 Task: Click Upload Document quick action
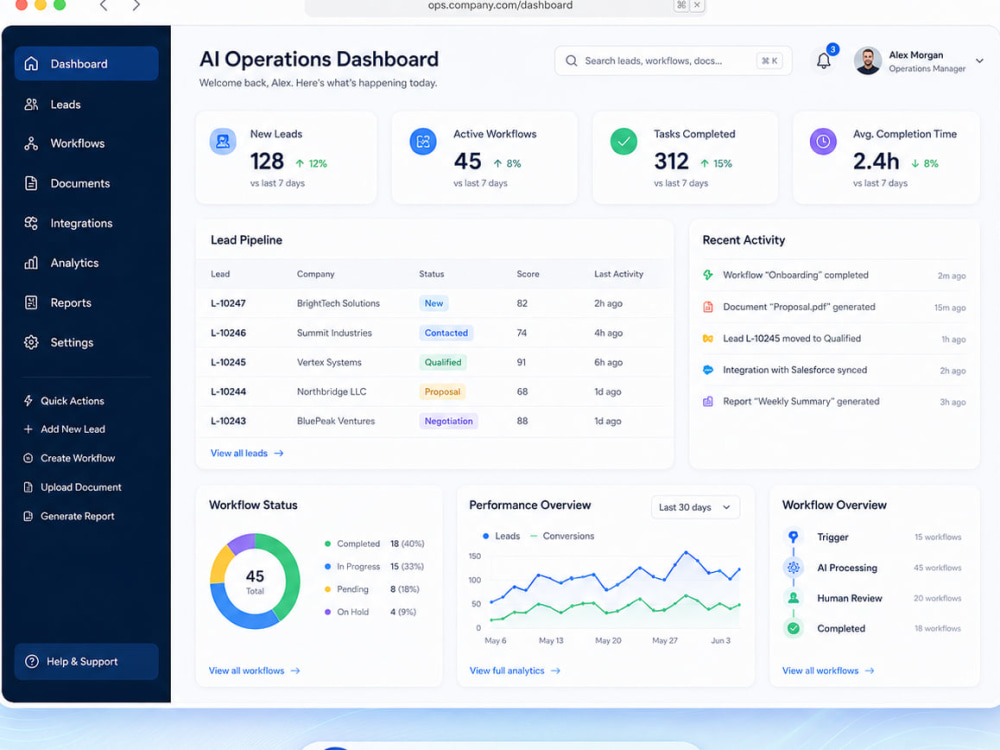click(x=73, y=487)
